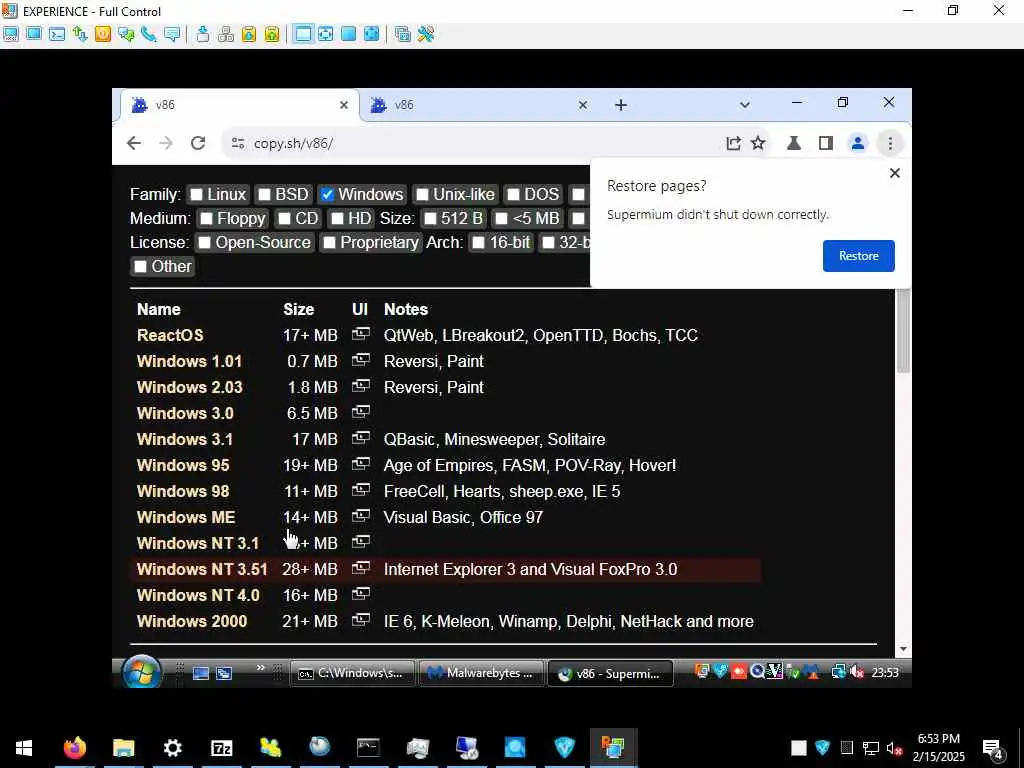Check the Floppy medium checkbox
This screenshot has height=768, width=1024.
[x=206, y=219]
